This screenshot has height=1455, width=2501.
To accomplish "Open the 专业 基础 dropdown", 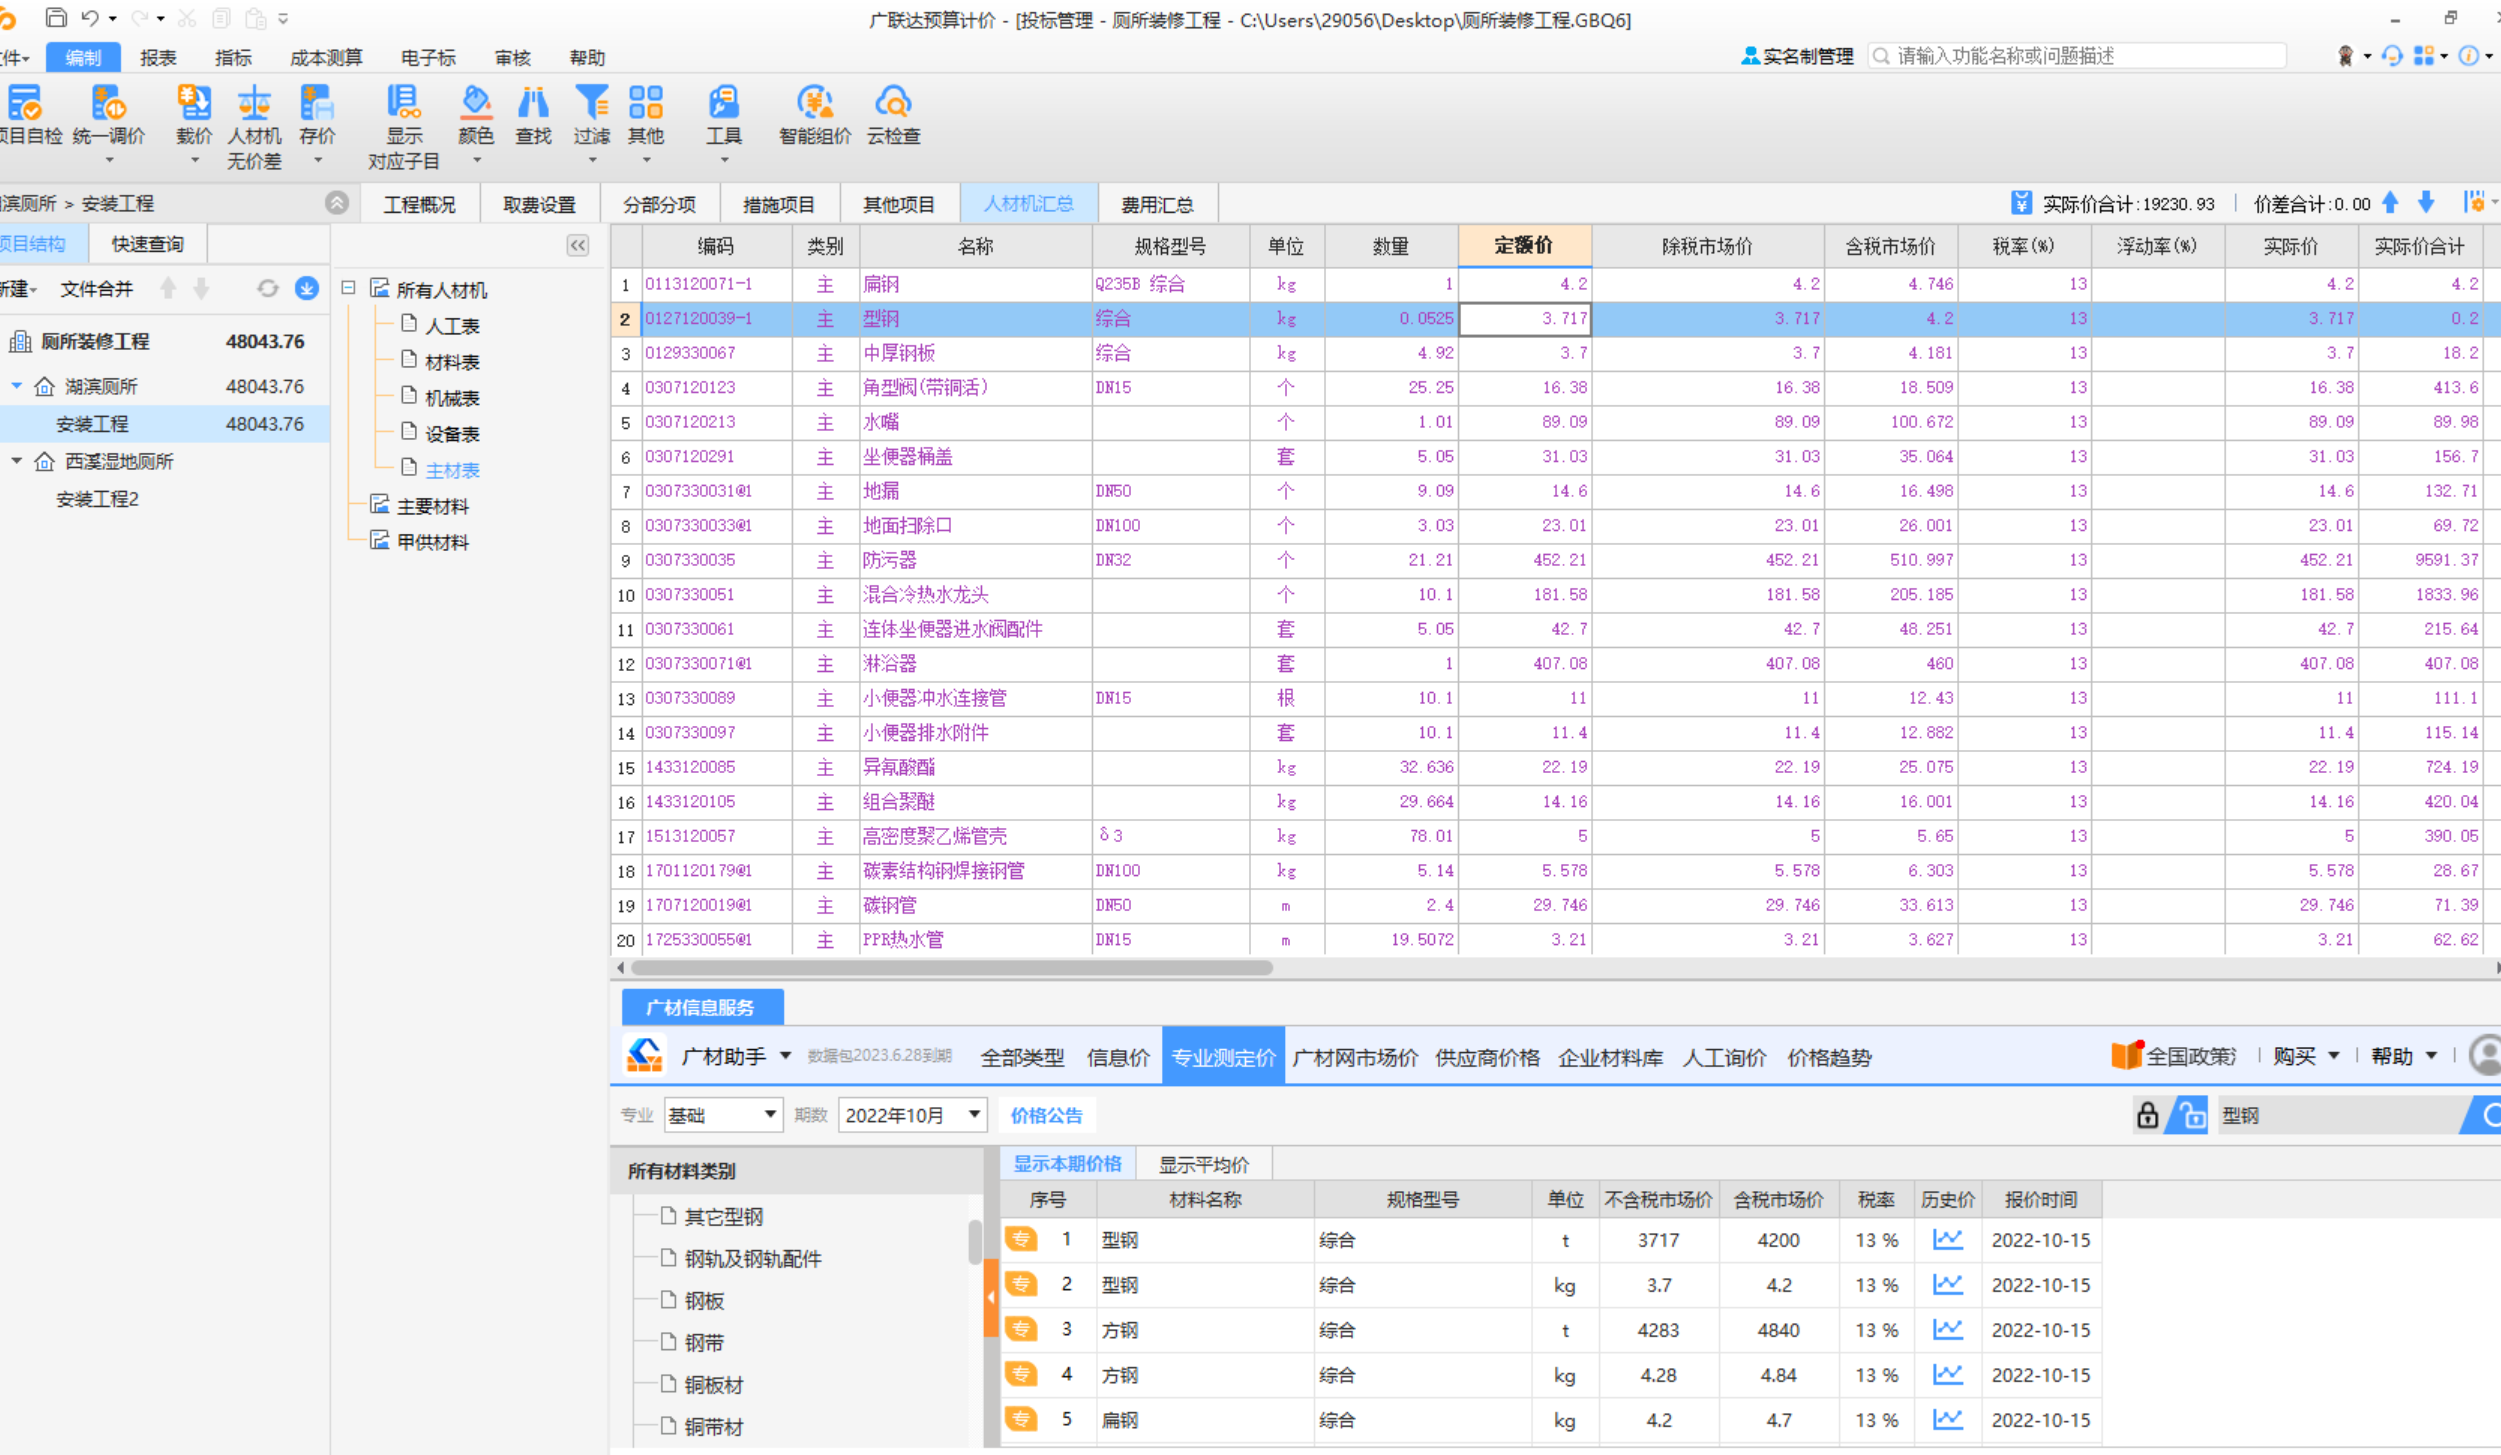I will coord(723,1115).
